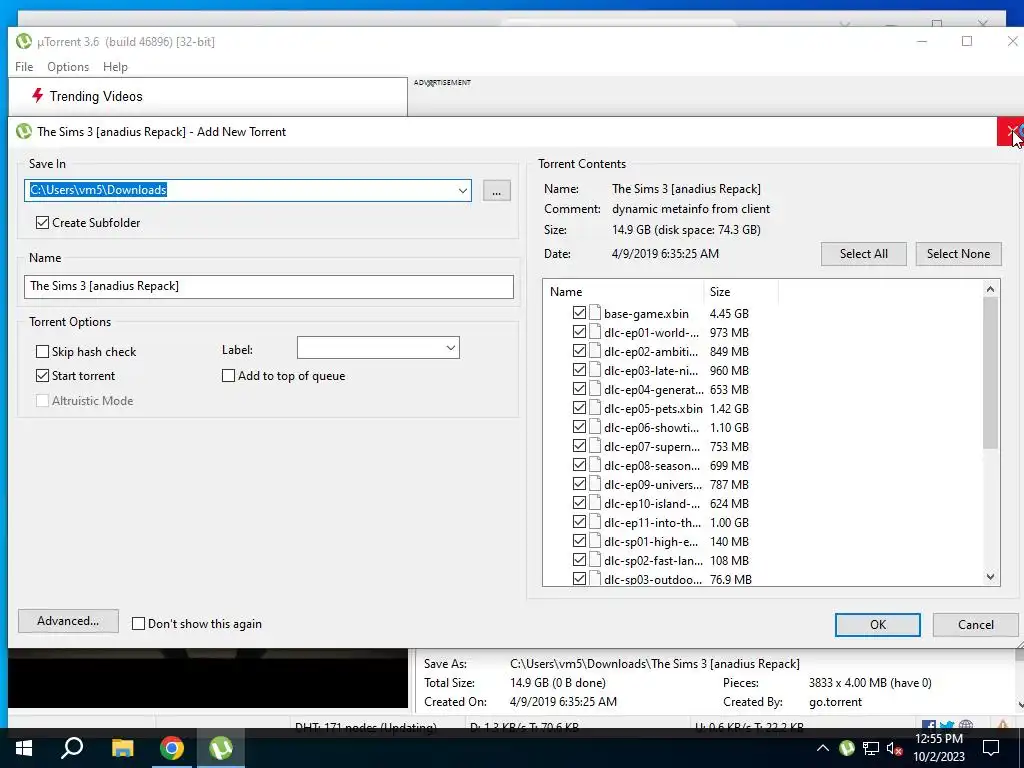Open network status tray icon
This screenshot has width=1024, height=768.
[x=871, y=748]
